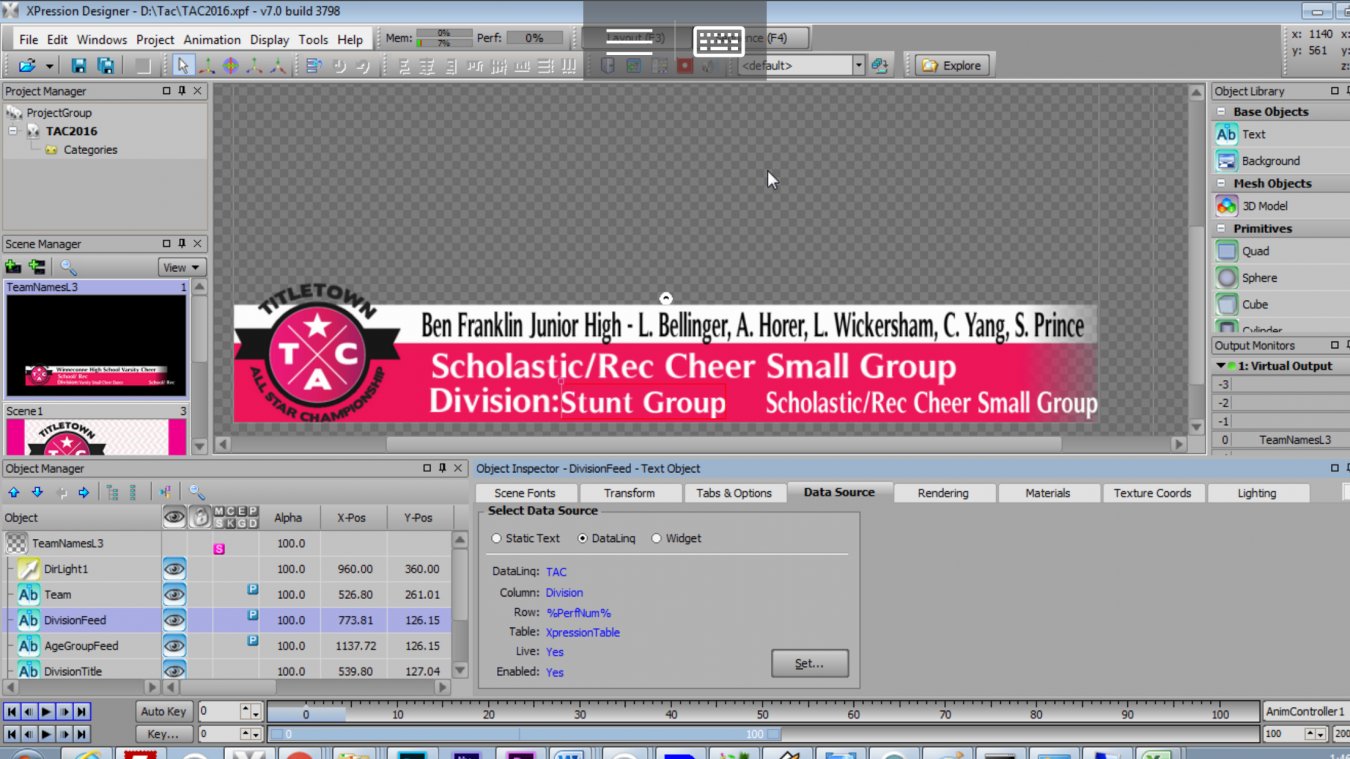Viewport: 1350px width, 759px height.
Task: Open the Tools menu
Action: coord(313,40)
